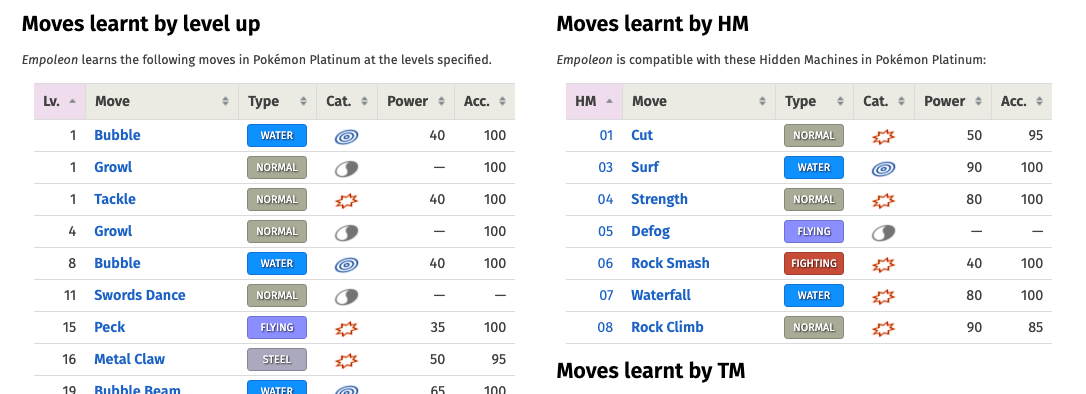Click the status category icon in the Defog row

tap(883, 232)
